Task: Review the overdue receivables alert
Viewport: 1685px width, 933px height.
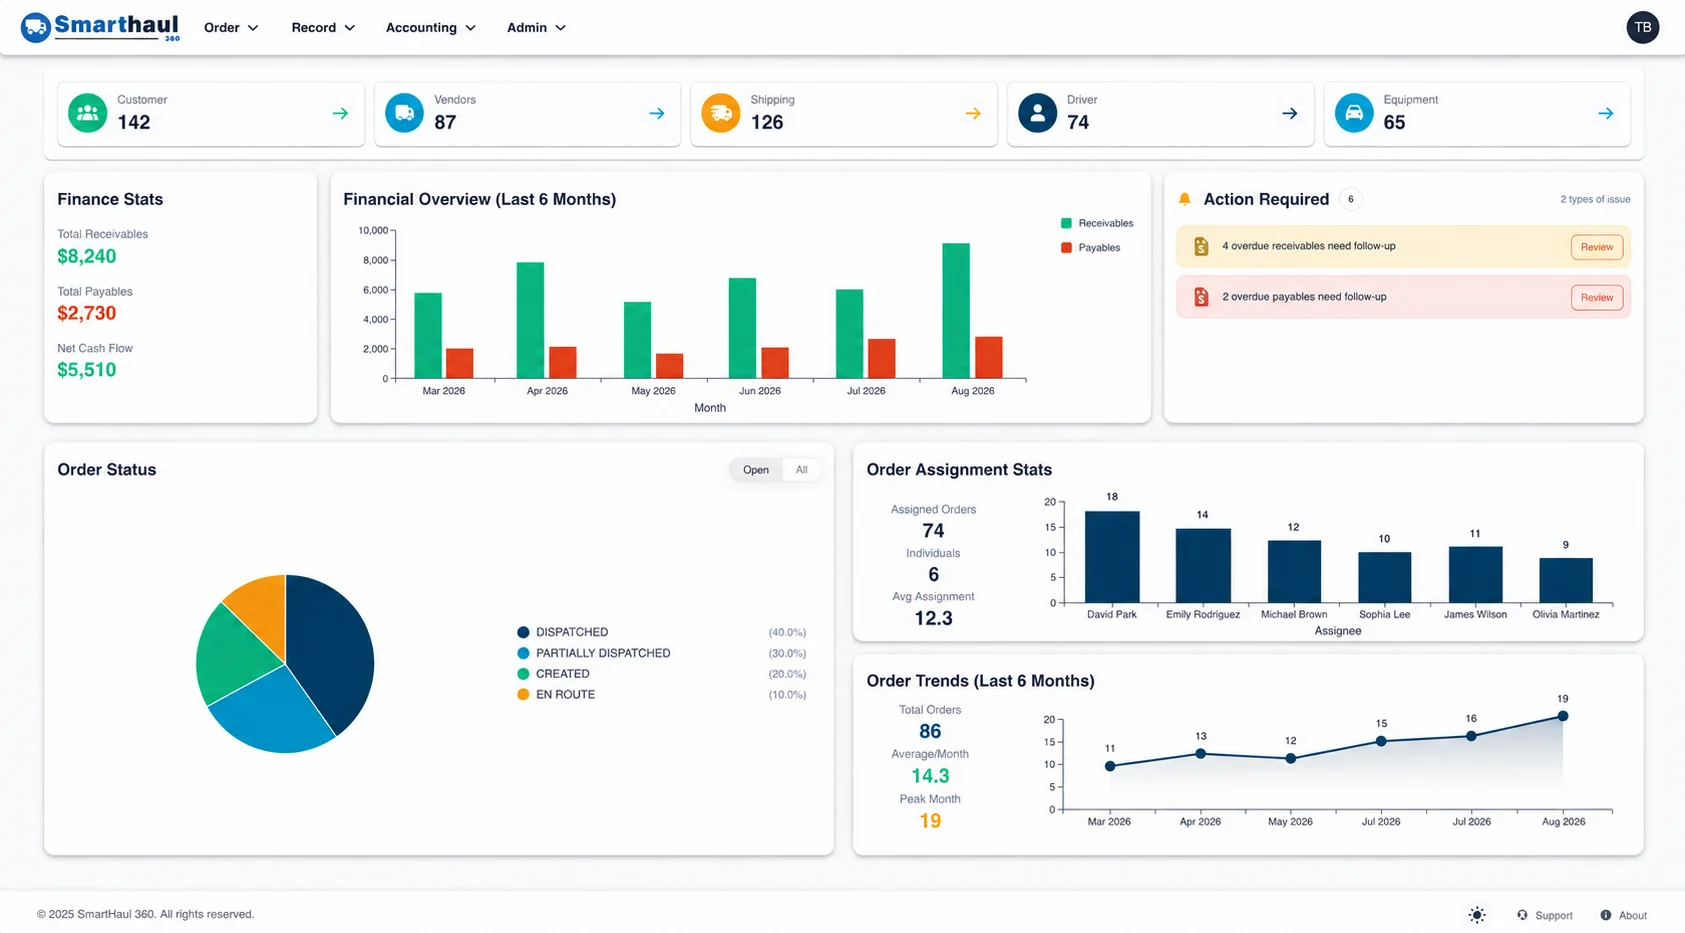Action: click(x=1596, y=247)
